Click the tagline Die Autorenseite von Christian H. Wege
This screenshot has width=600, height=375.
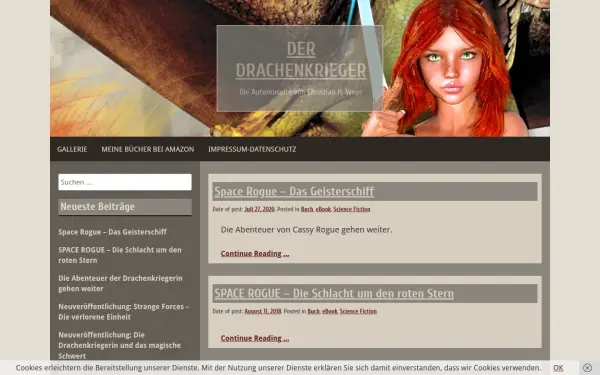click(301, 92)
